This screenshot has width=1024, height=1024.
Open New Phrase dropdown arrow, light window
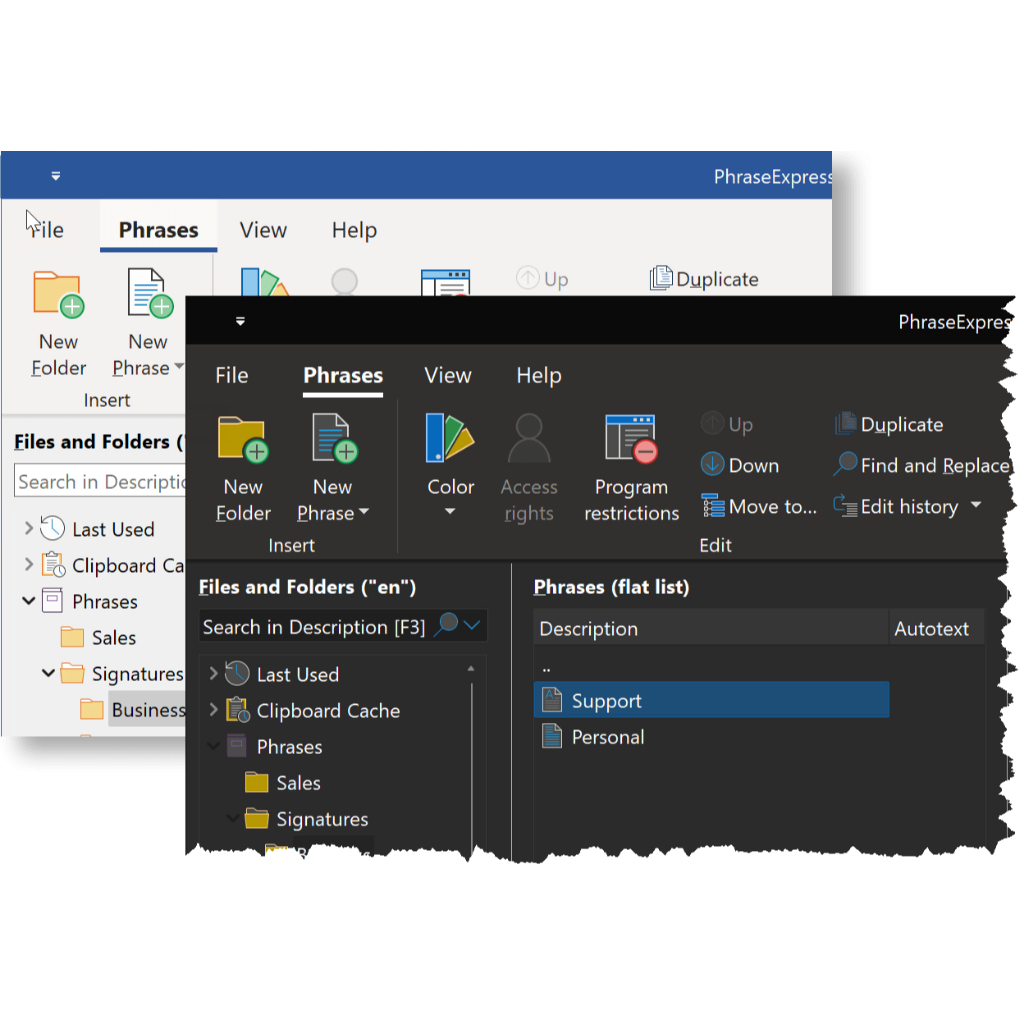tap(179, 366)
